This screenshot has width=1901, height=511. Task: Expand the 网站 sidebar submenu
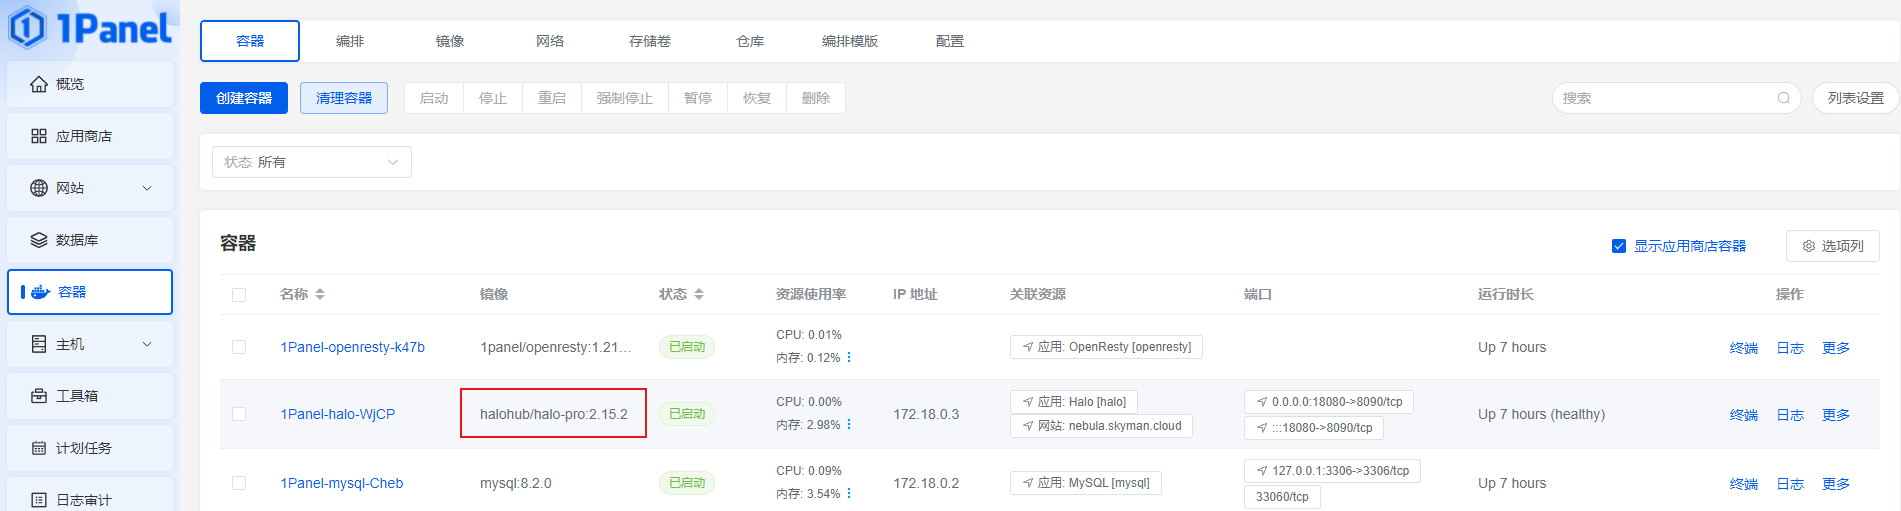click(147, 188)
